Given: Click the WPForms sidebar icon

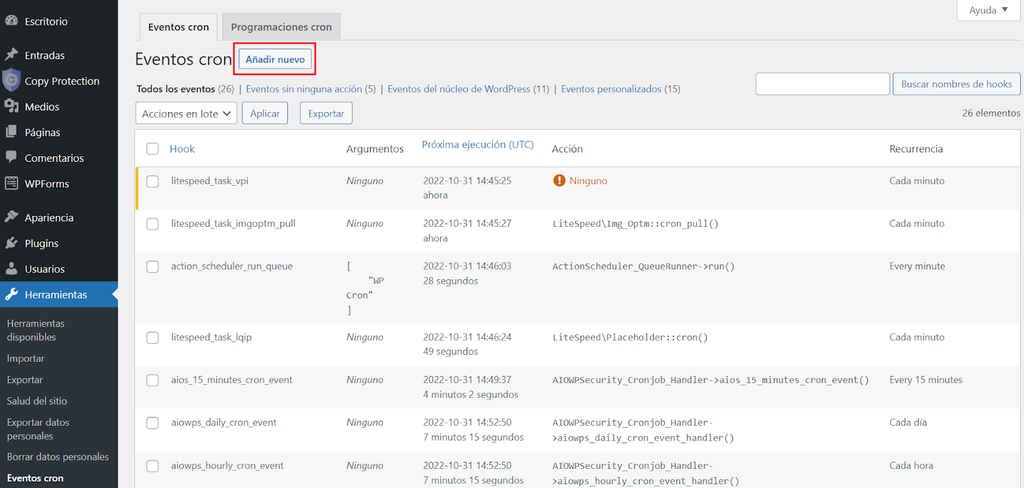Looking at the screenshot, I should 11,184.
